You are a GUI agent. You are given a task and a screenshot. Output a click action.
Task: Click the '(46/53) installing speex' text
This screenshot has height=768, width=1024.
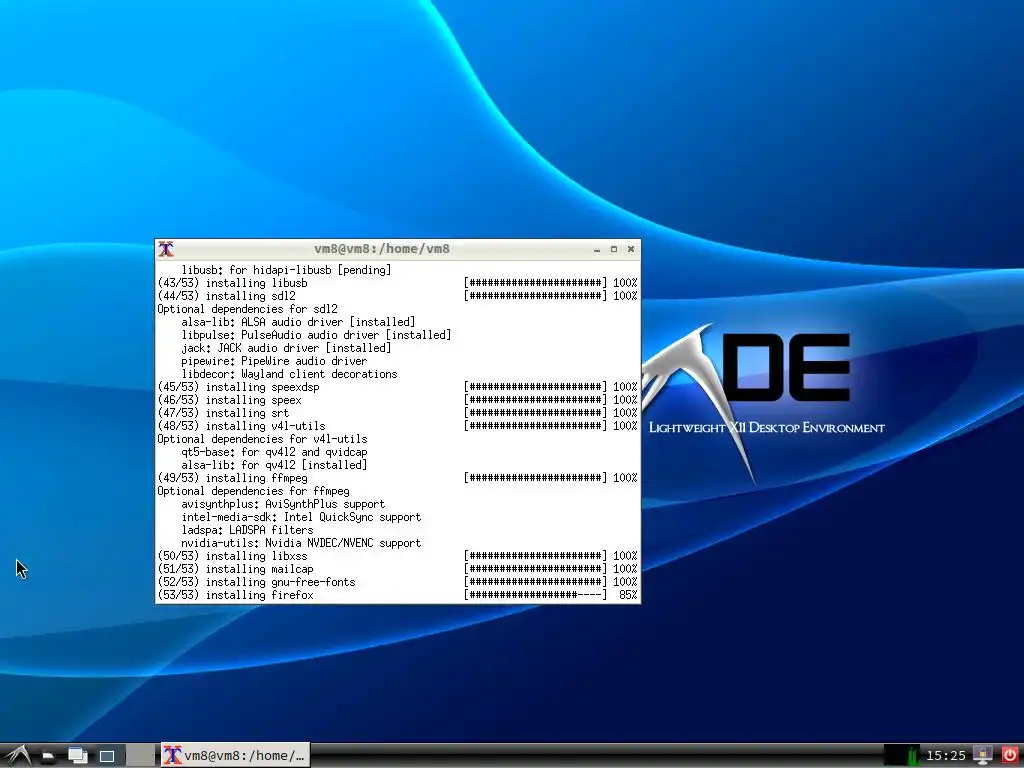[230, 400]
